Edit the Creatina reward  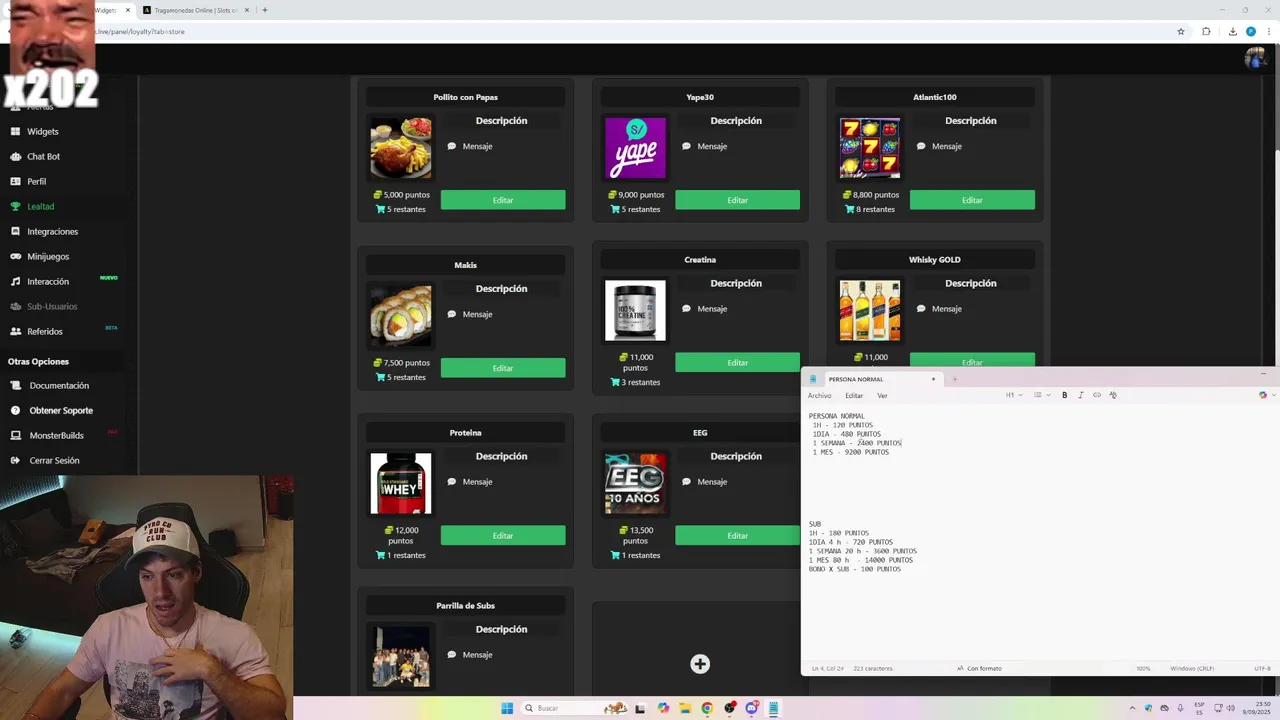point(737,362)
